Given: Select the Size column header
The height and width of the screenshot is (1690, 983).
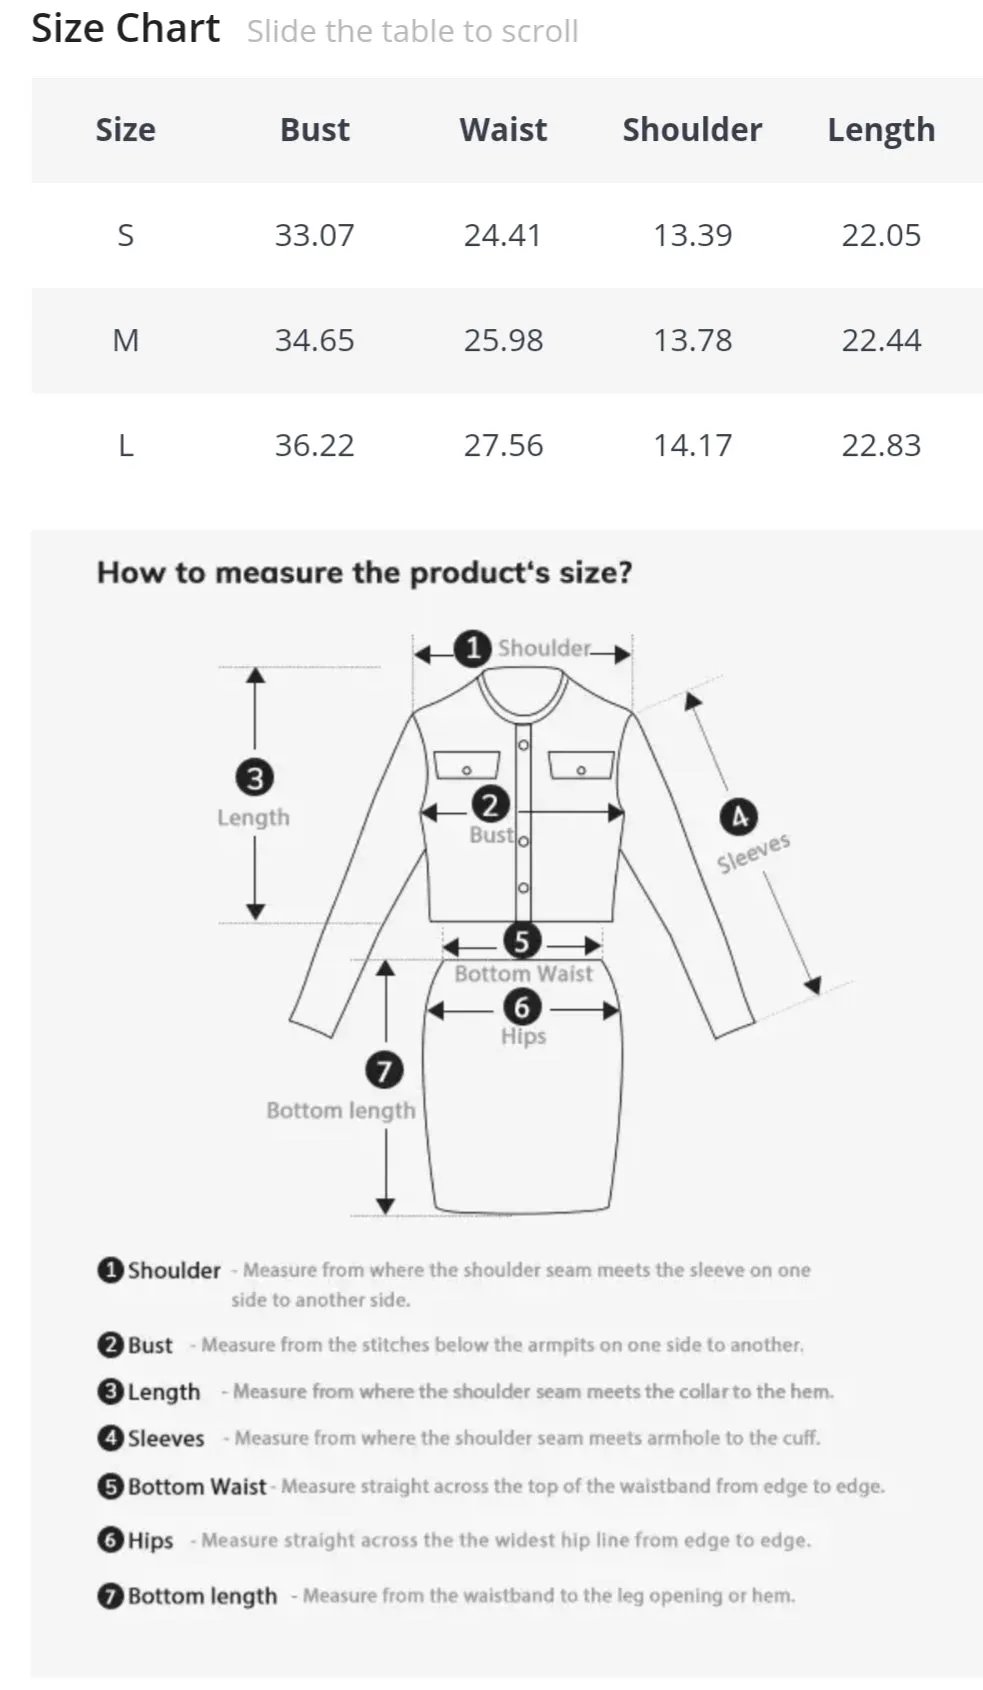Looking at the screenshot, I should pyautogui.click(x=125, y=130).
